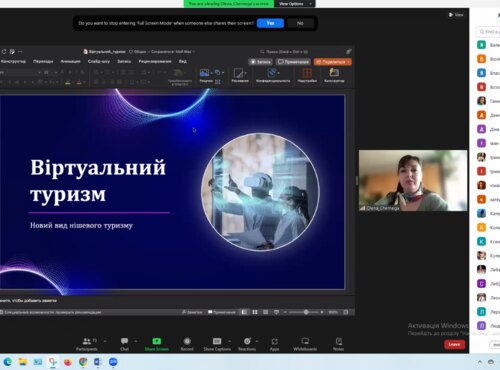Open Google Chrome from taskbar
The width and height of the screenshot is (500, 370).
[x=83, y=362]
